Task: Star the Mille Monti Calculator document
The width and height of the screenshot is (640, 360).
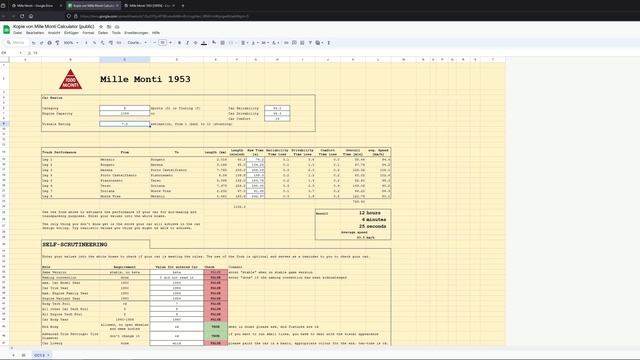Action: pyautogui.click(x=101, y=27)
